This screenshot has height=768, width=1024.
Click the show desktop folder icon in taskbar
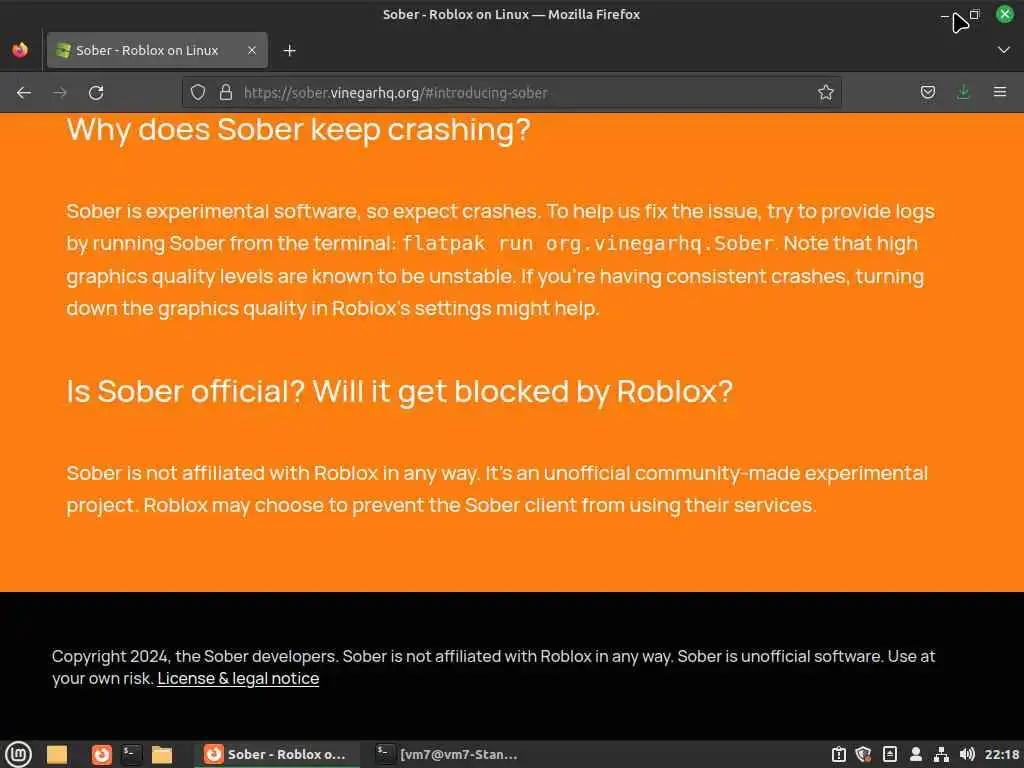pos(57,754)
